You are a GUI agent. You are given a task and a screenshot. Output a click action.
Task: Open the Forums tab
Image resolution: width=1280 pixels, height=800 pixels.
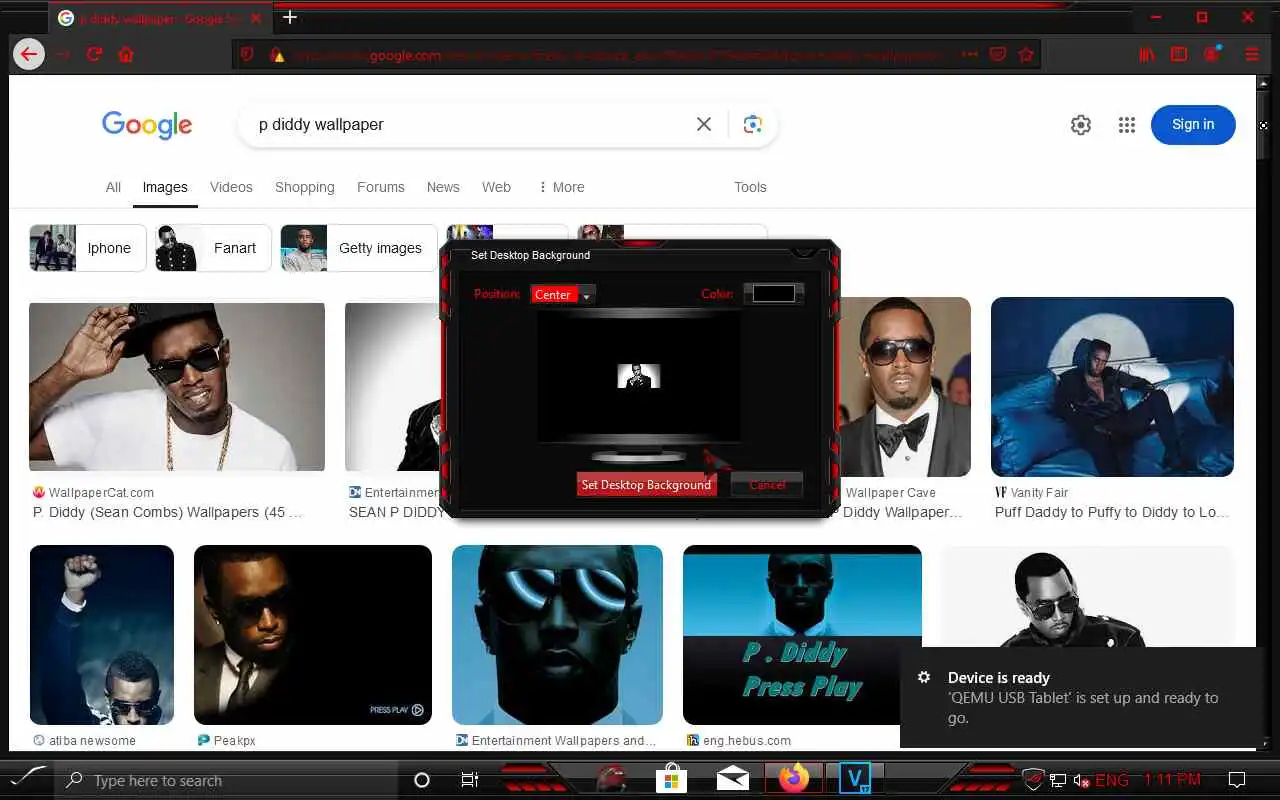381,187
